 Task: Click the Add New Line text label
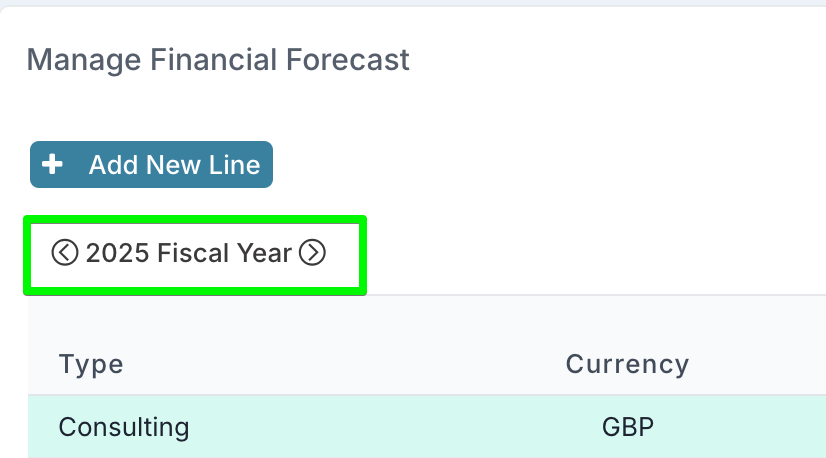tap(174, 165)
